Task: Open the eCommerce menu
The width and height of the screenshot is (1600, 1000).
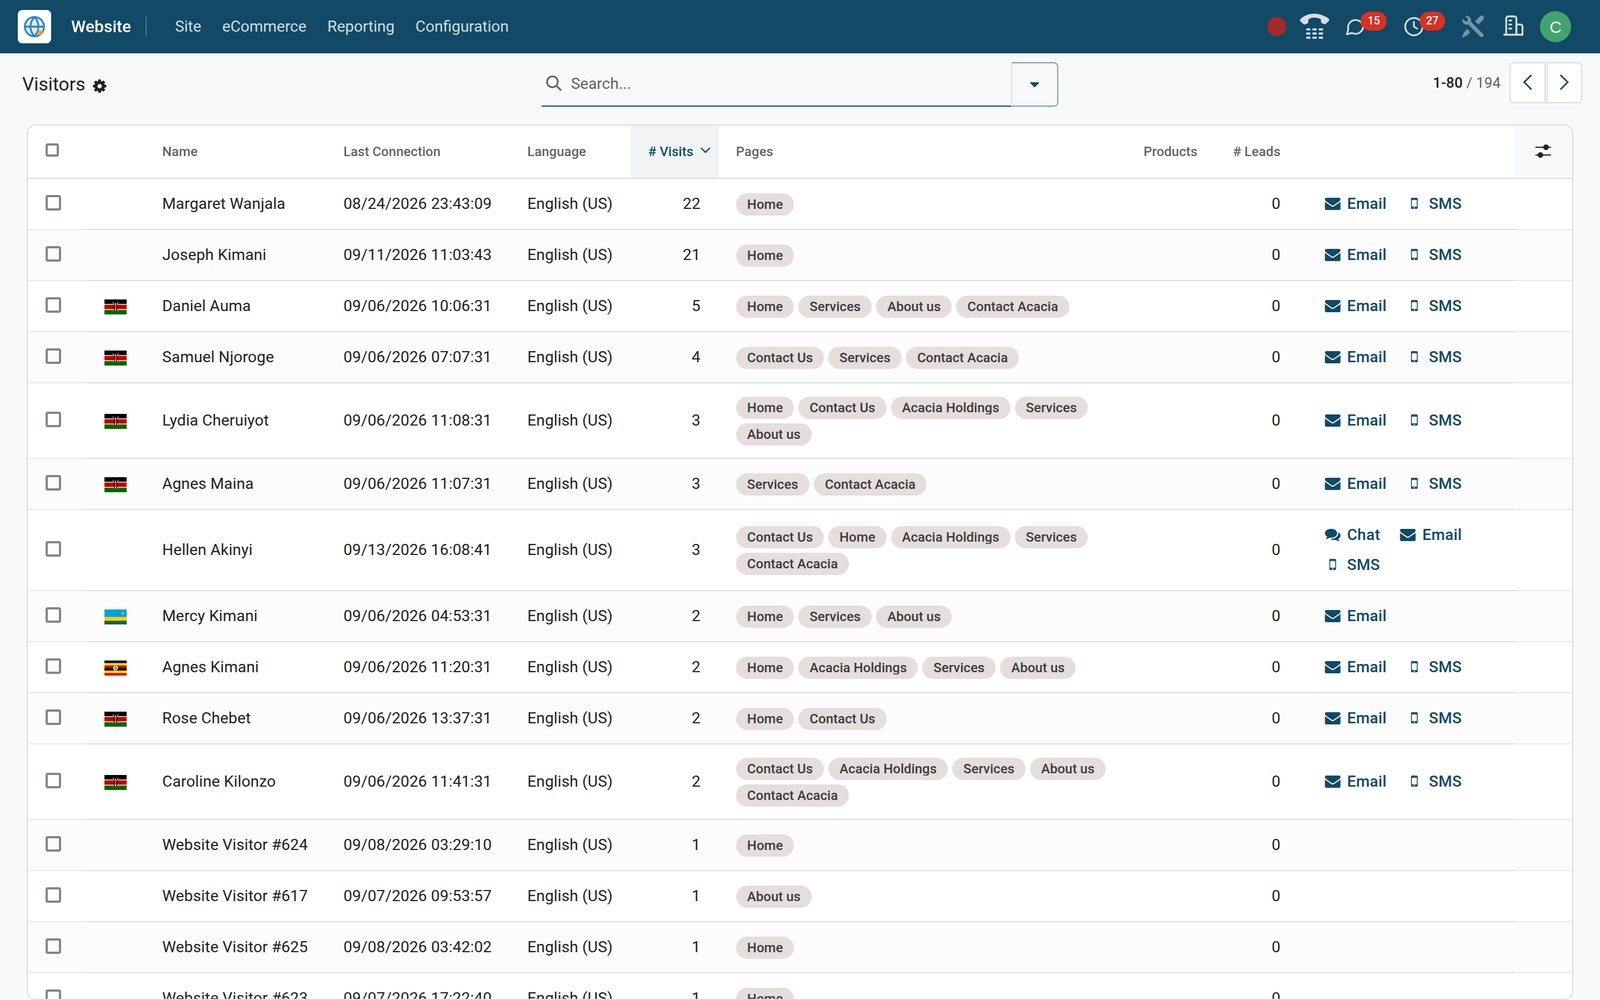Action: 264,27
